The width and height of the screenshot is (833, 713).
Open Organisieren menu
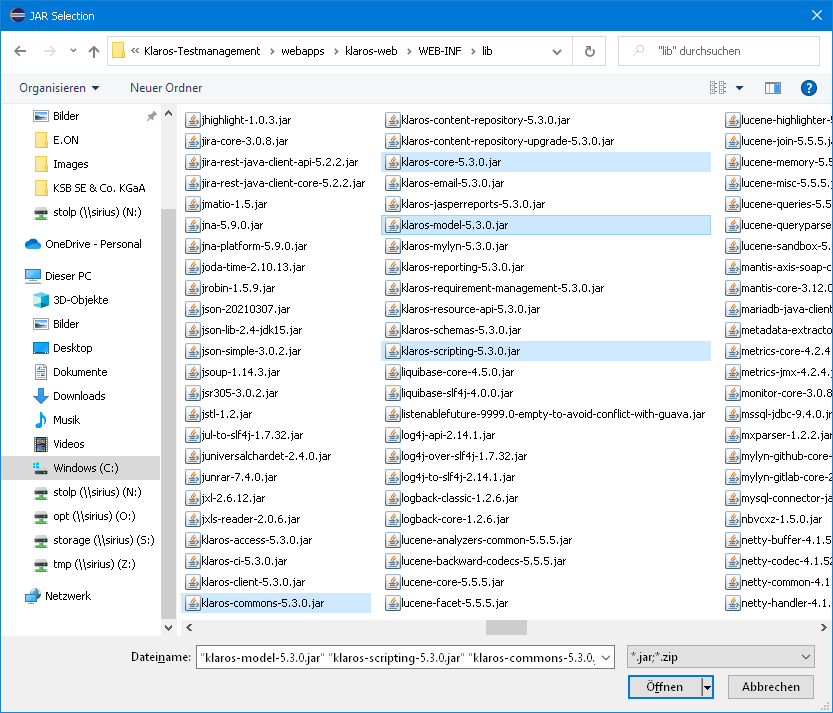tap(59, 88)
